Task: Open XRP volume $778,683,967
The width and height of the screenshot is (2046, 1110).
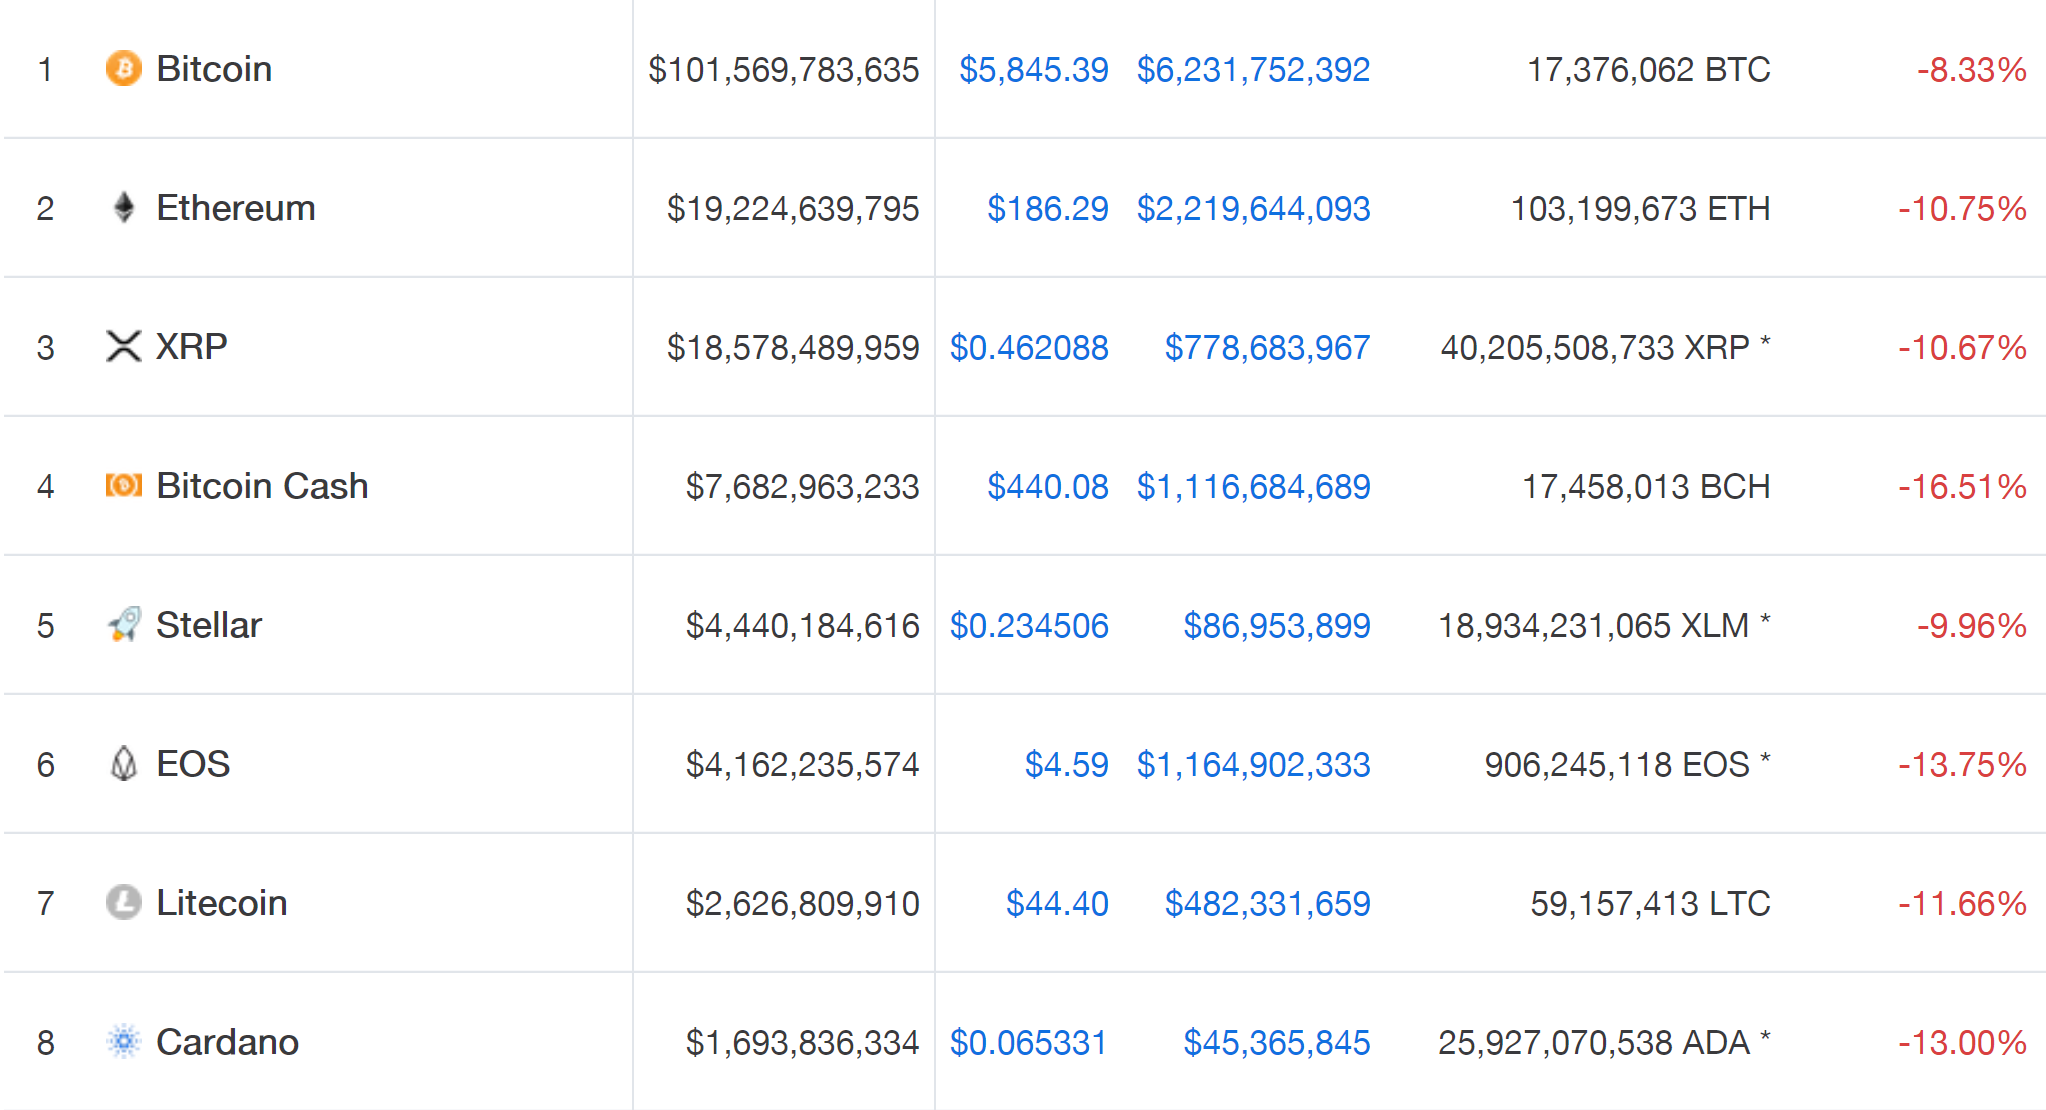Action: point(1267,347)
